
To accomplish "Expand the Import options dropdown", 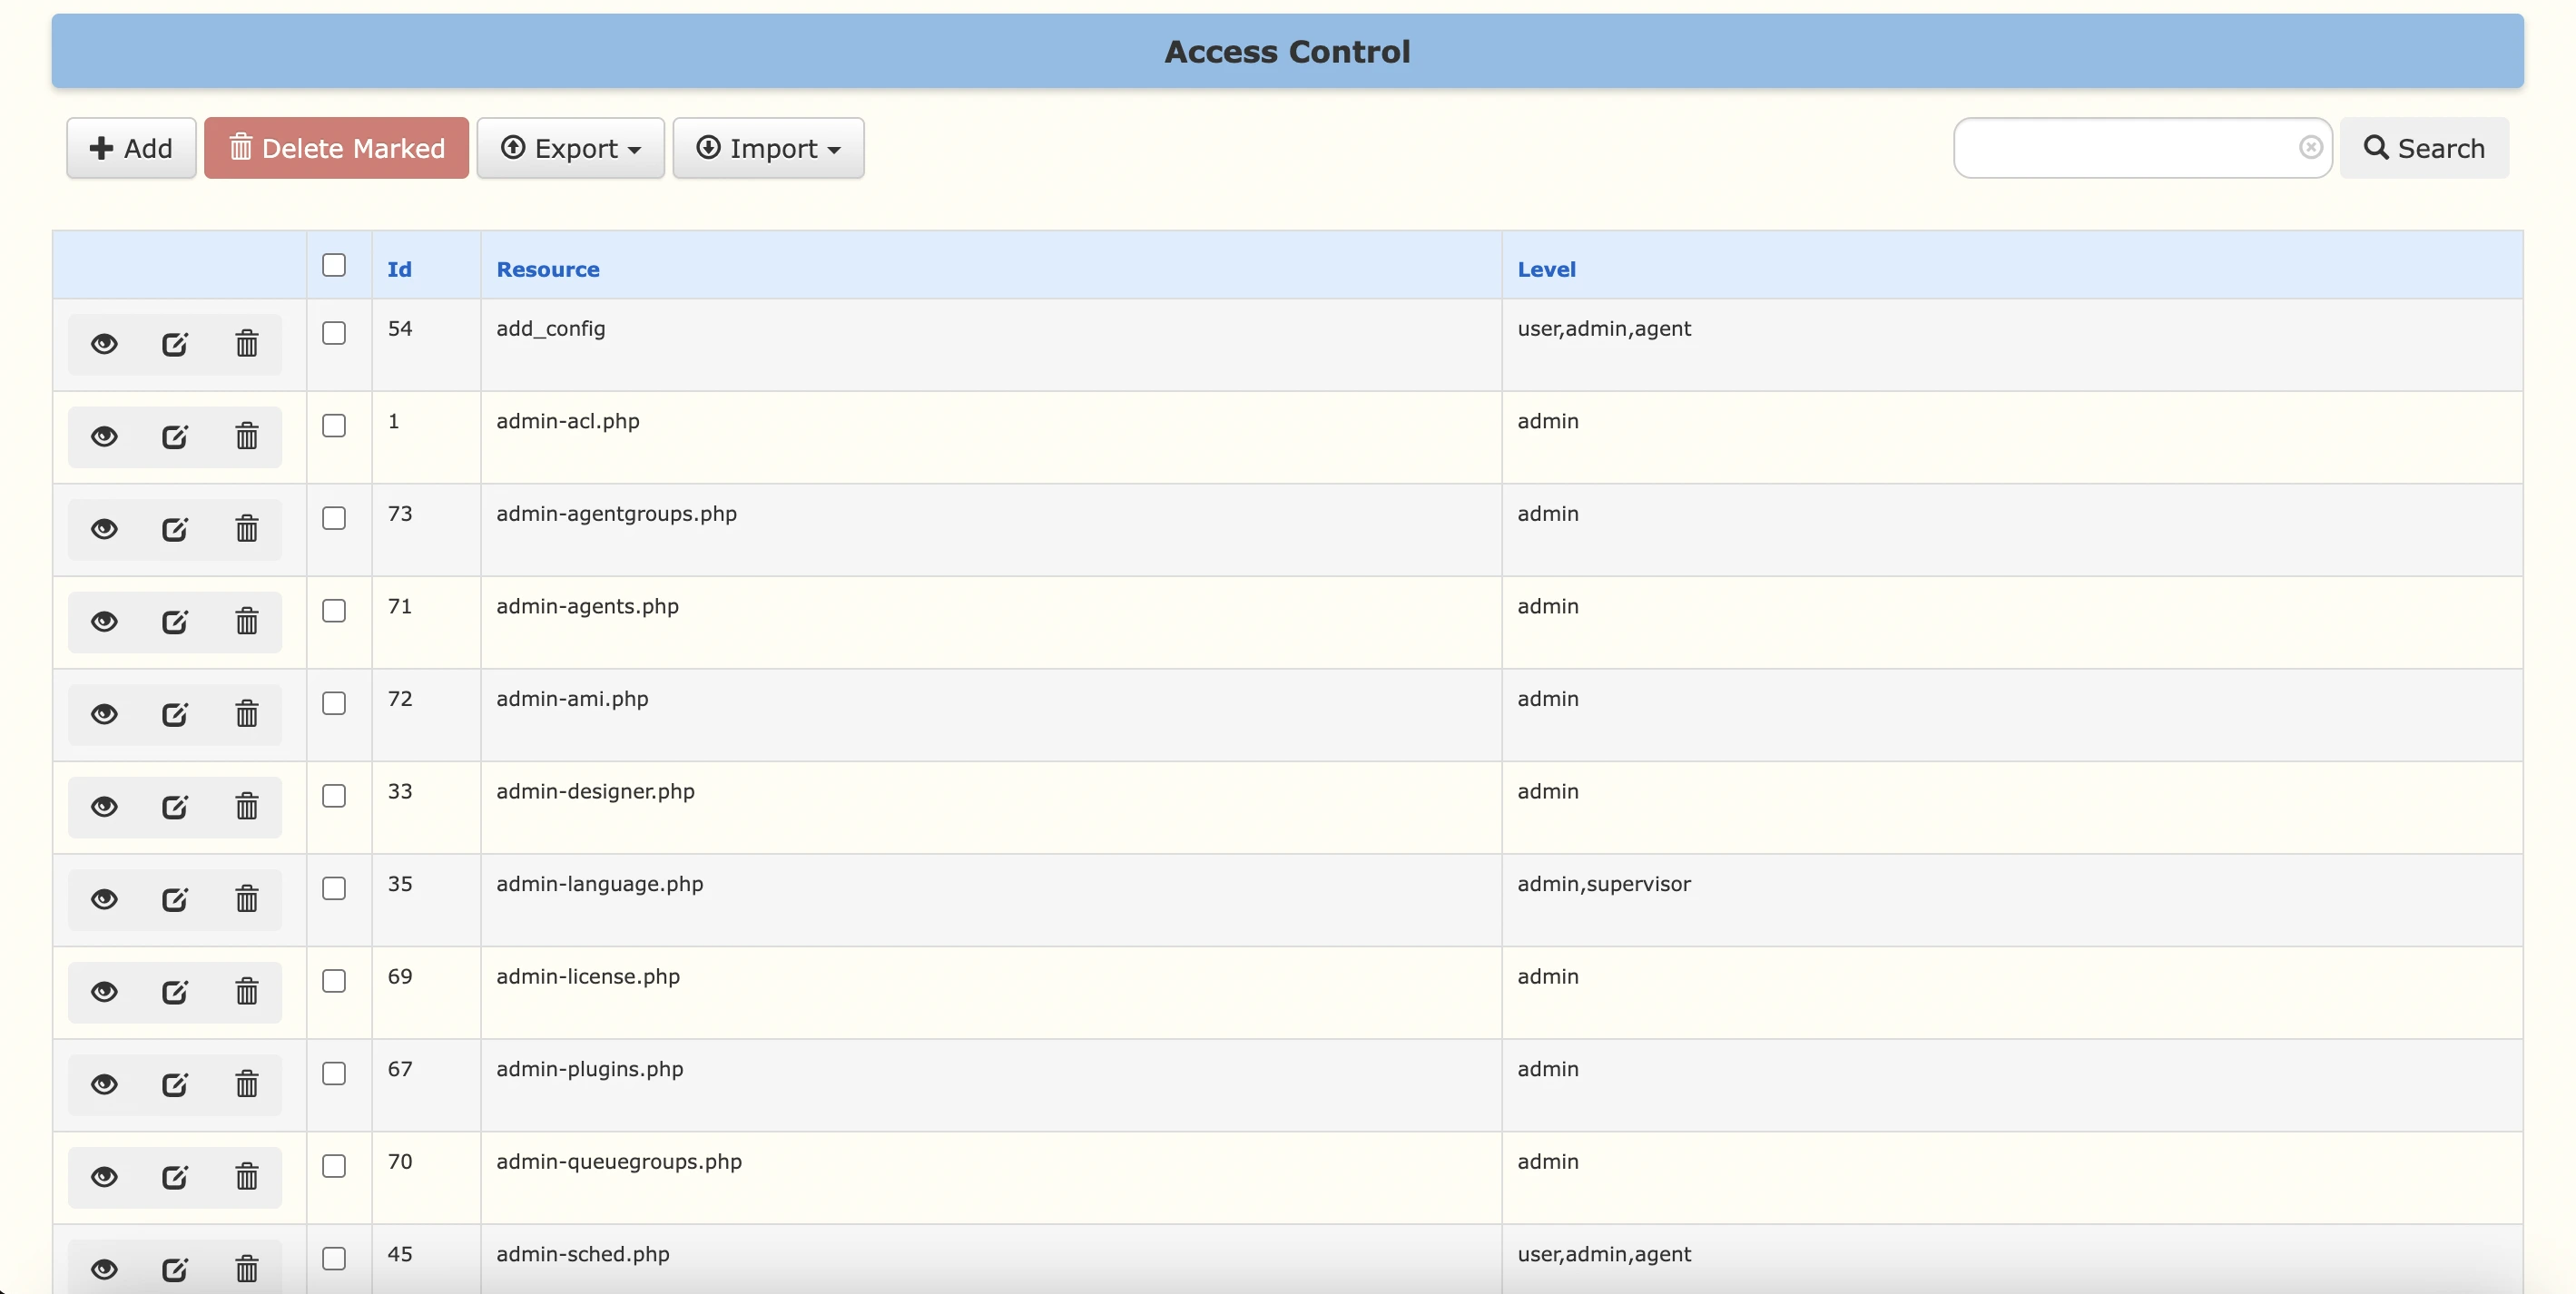I will pos(768,148).
